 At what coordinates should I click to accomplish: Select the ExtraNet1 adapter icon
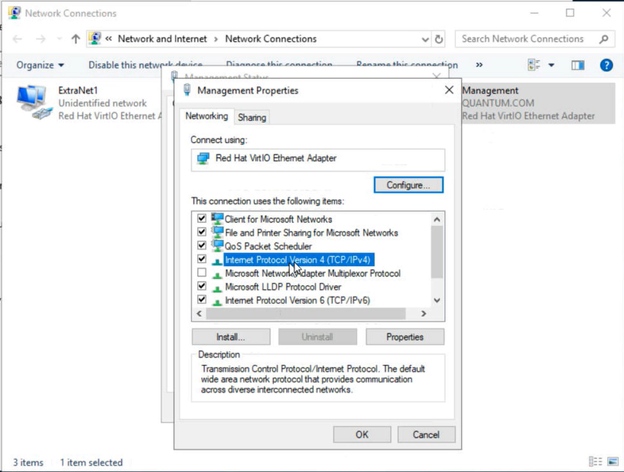(34, 102)
